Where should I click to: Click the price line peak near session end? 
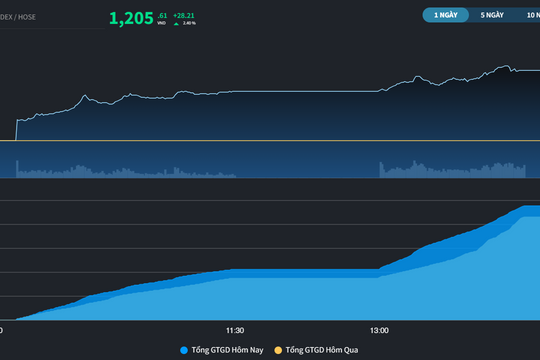coord(506,65)
